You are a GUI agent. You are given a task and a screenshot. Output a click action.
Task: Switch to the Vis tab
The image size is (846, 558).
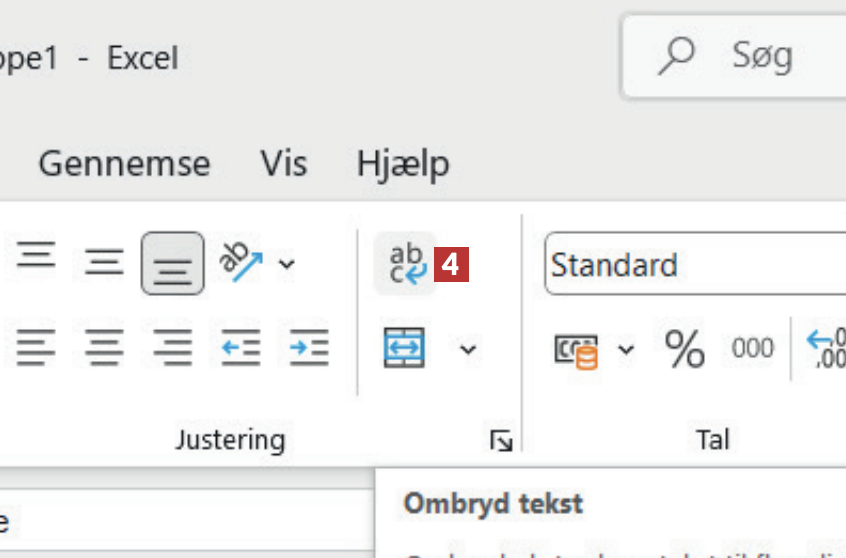[x=284, y=163]
